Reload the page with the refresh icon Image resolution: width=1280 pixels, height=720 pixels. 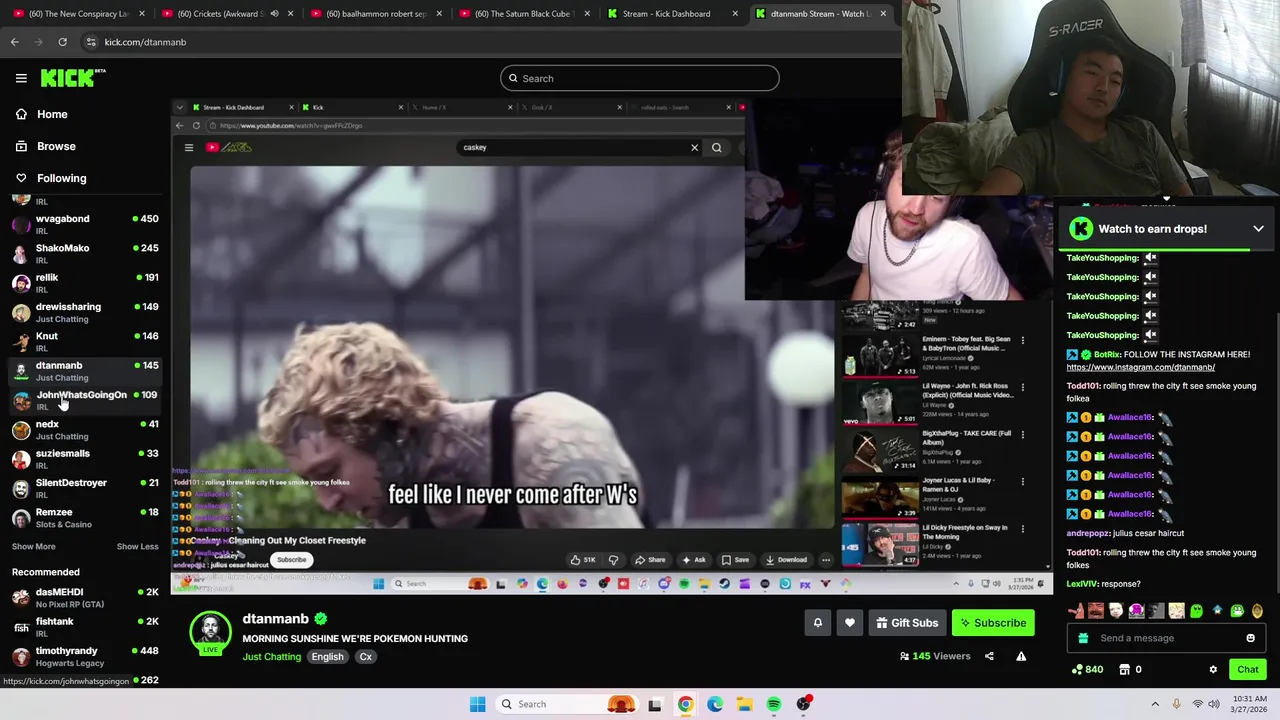coord(62,42)
